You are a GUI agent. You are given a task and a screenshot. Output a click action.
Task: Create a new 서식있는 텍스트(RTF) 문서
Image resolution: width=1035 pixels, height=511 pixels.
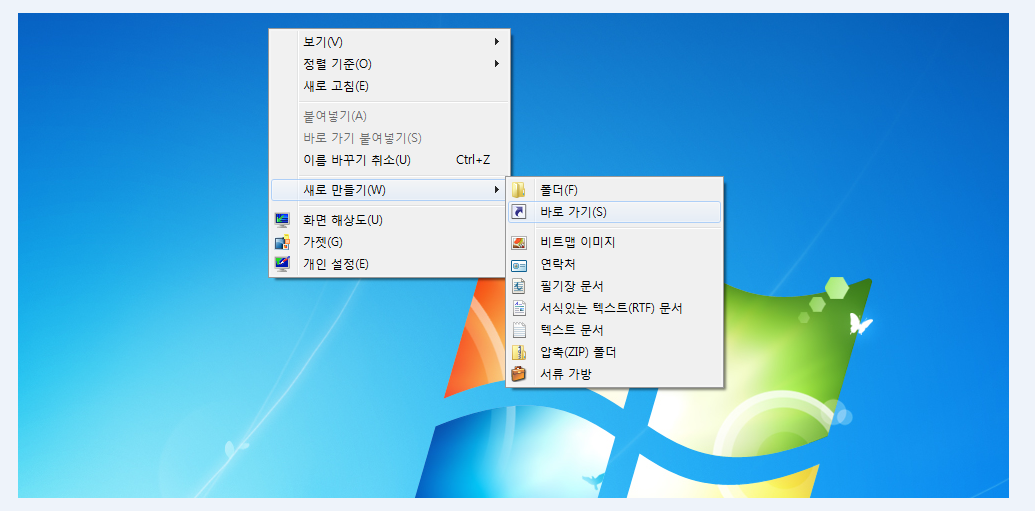point(615,308)
